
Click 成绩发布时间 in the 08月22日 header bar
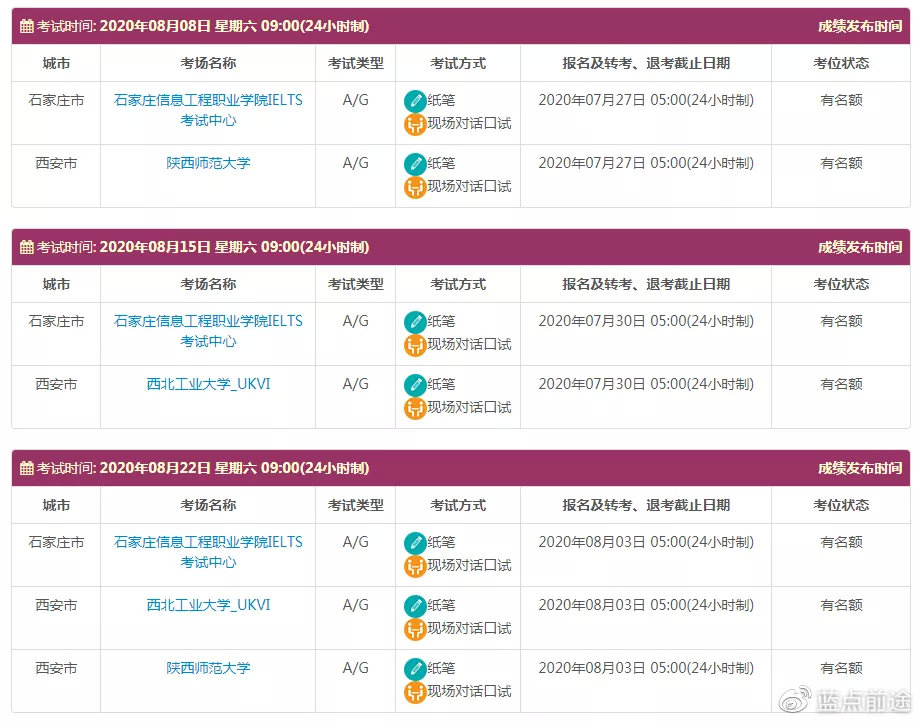(859, 468)
